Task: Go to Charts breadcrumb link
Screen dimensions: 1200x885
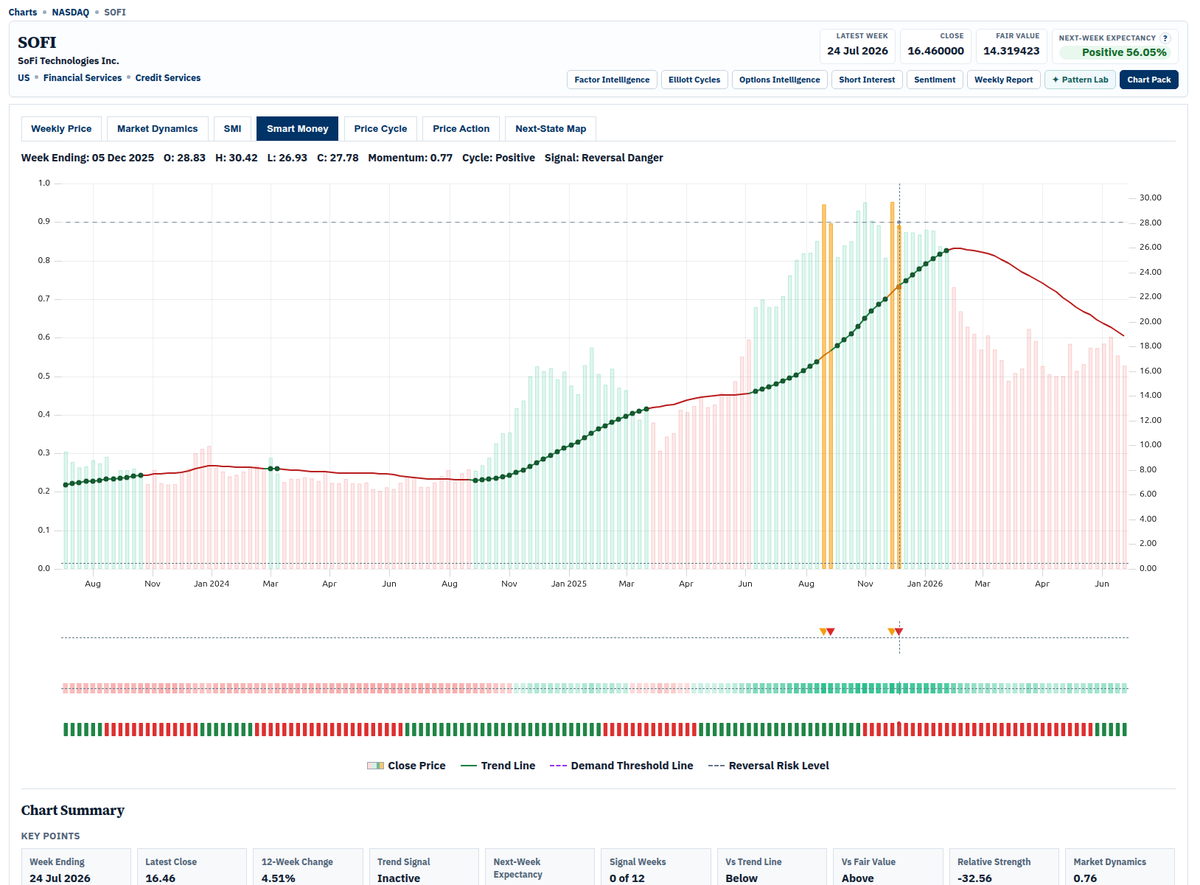Action: click(22, 12)
